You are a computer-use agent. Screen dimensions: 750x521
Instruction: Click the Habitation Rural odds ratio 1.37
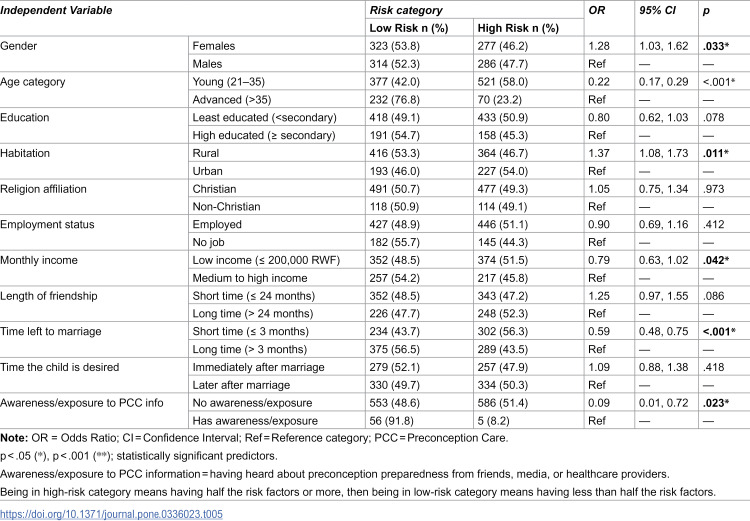tap(599, 153)
